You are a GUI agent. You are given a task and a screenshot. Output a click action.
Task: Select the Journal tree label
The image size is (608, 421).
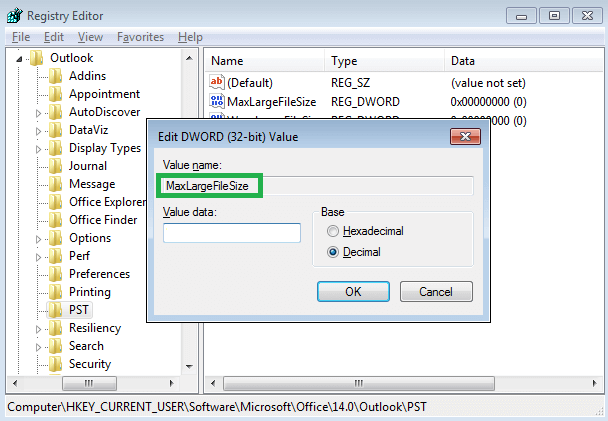click(x=88, y=166)
